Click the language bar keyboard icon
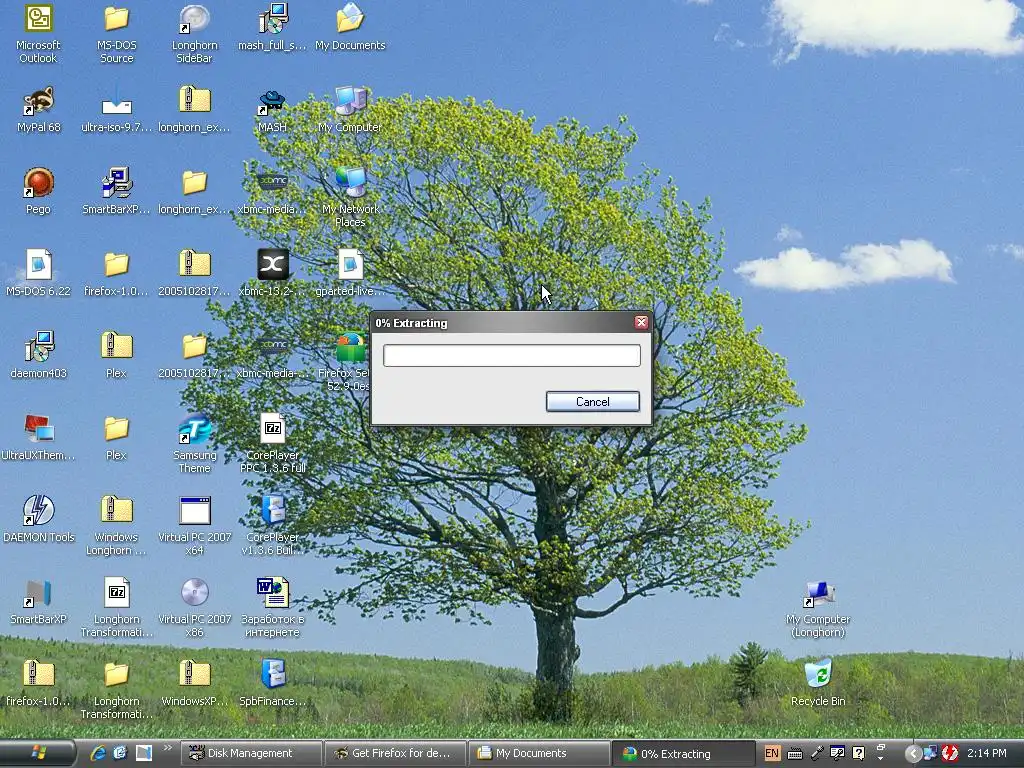1024x768 pixels. (x=795, y=754)
